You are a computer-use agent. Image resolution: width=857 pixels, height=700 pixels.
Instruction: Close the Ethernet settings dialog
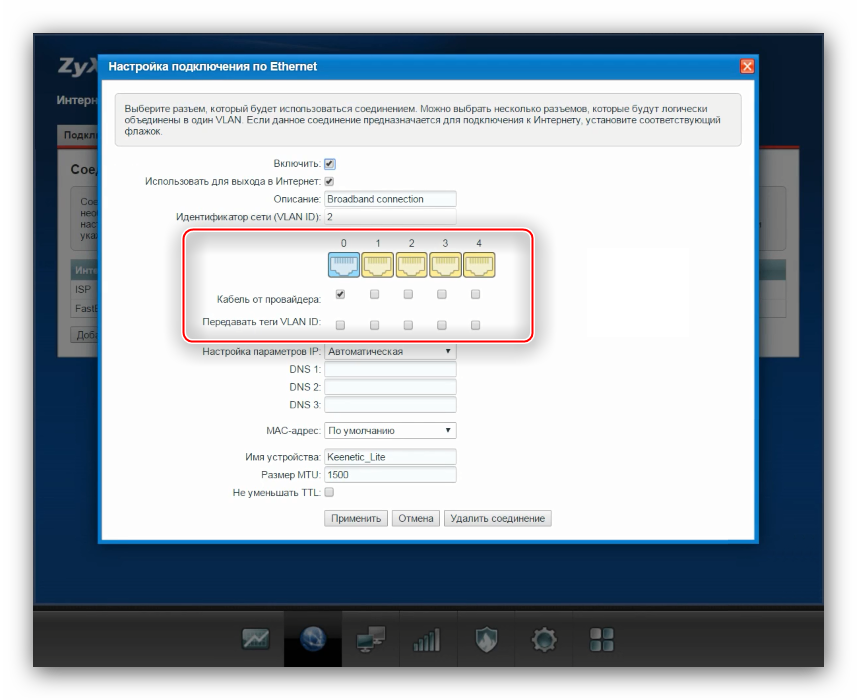[x=747, y=67]
